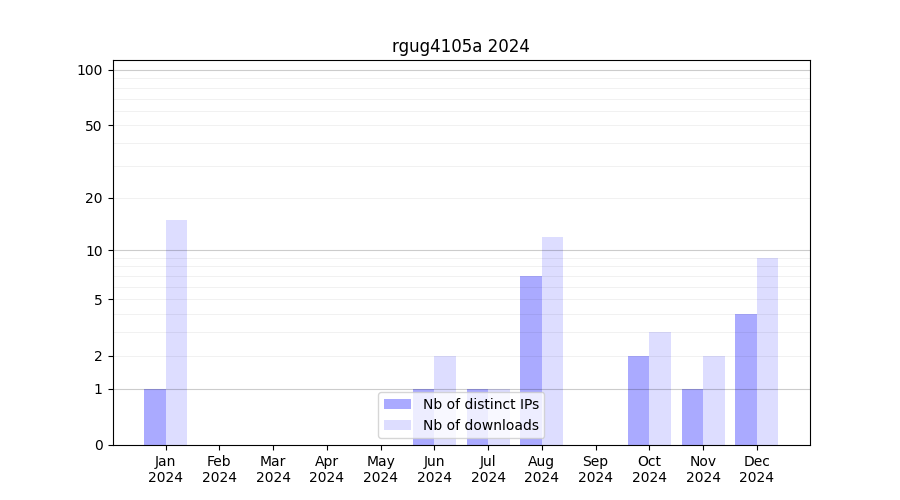900x500 pixels.
Task: Click the 'Nb of distinct IPs' legend swatch
Action: [x=398, y=404]
